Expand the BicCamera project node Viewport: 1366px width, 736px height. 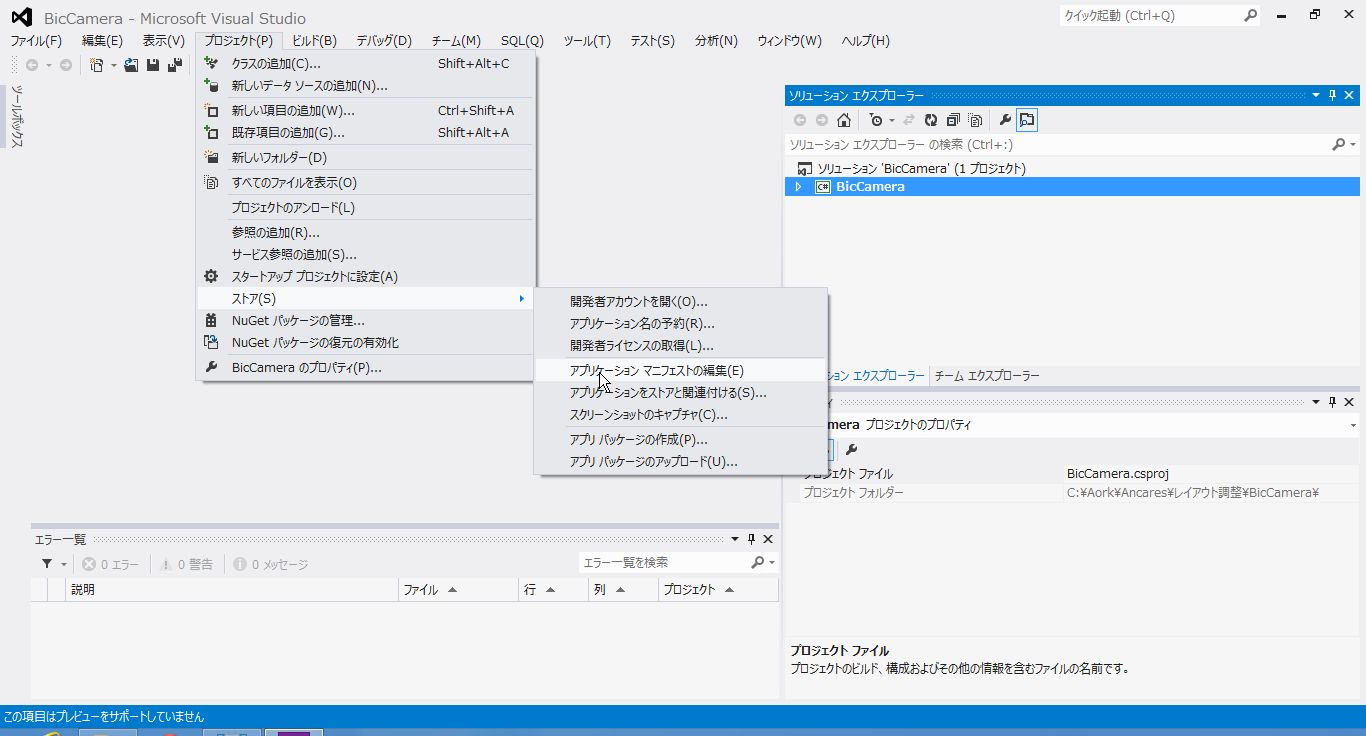pyautogui.click(x=798, y=187)
